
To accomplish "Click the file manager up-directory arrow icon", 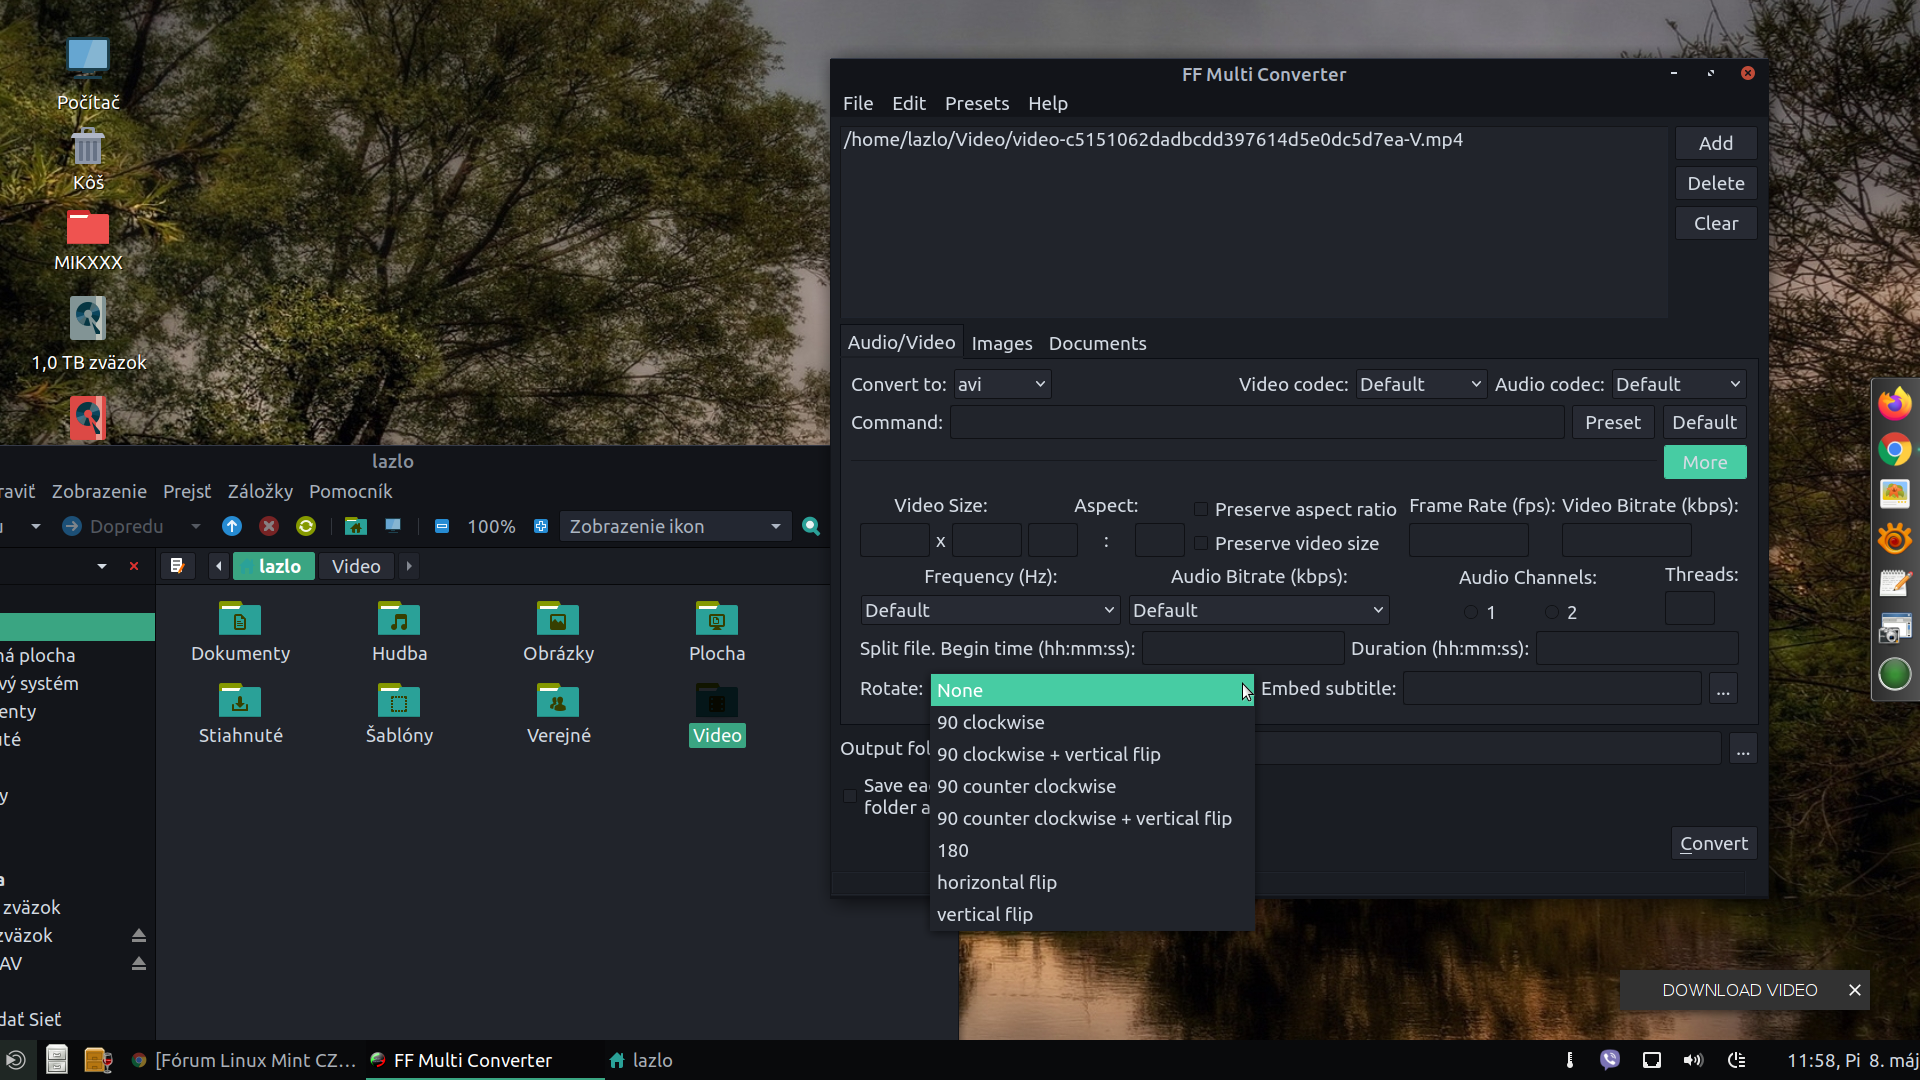I will (232, 526).
